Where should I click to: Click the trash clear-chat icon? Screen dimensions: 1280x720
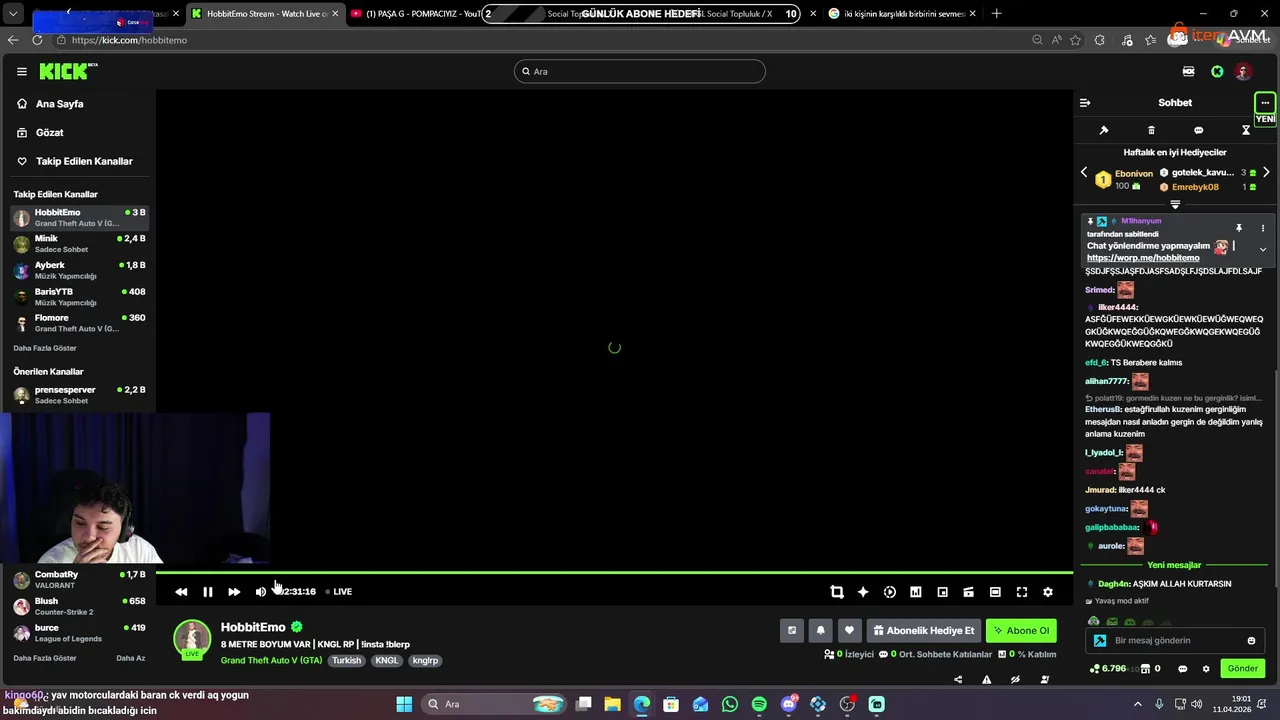(1151, 130)
